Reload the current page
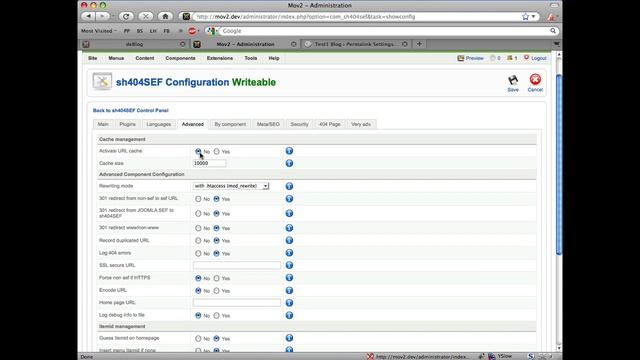 click(126, 16)
